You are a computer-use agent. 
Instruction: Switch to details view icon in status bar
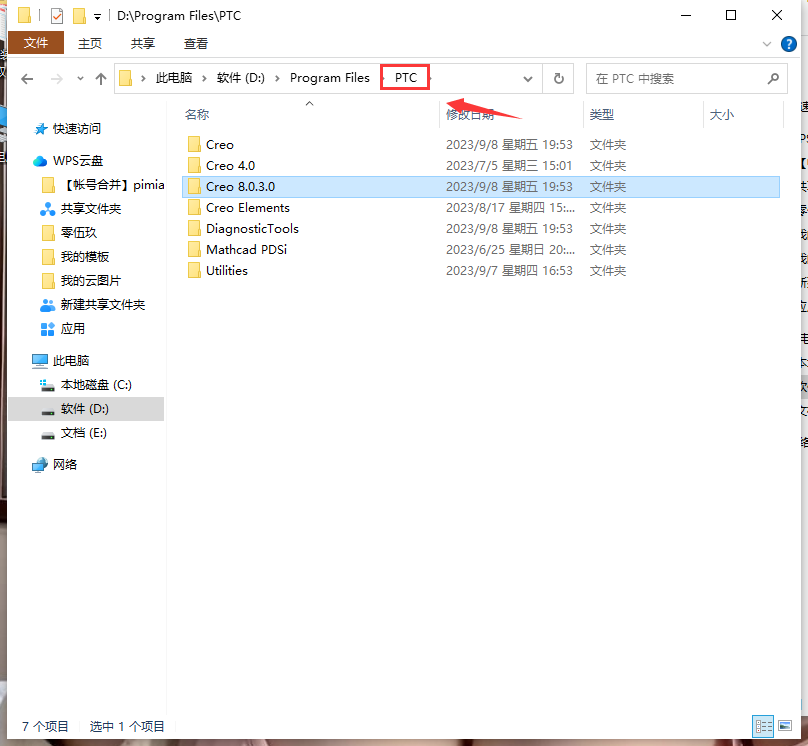pyautogui.click(x=763, y=726)
